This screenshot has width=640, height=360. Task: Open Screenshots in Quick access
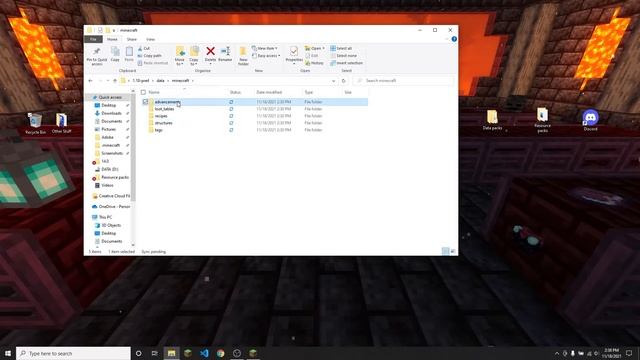(x=112, y=153)
